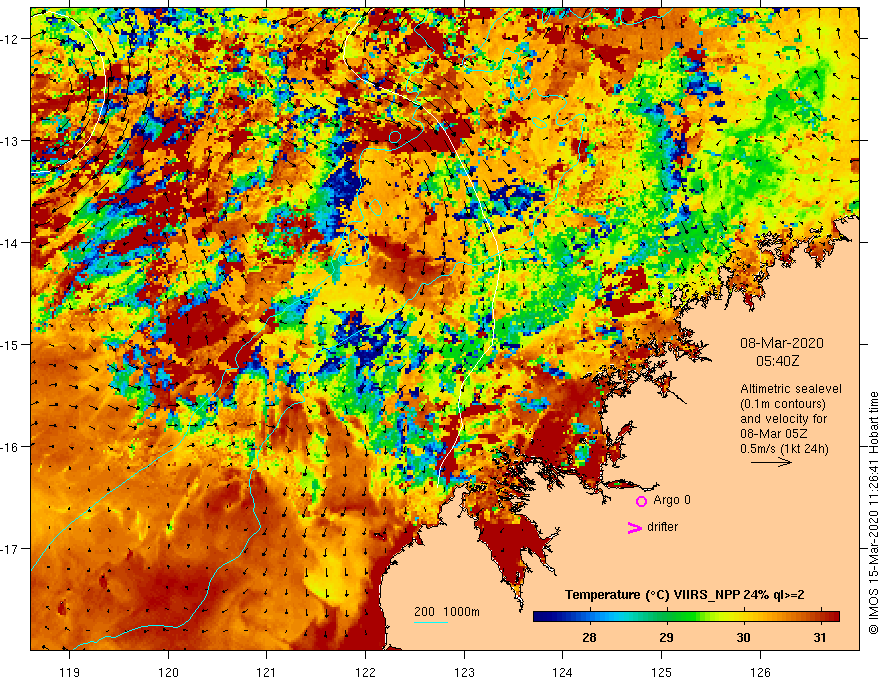Image resolution: width=880 pixels, height=680 pixels.
Task: Click latitude axis label -12
Action: tap(10, 39)
